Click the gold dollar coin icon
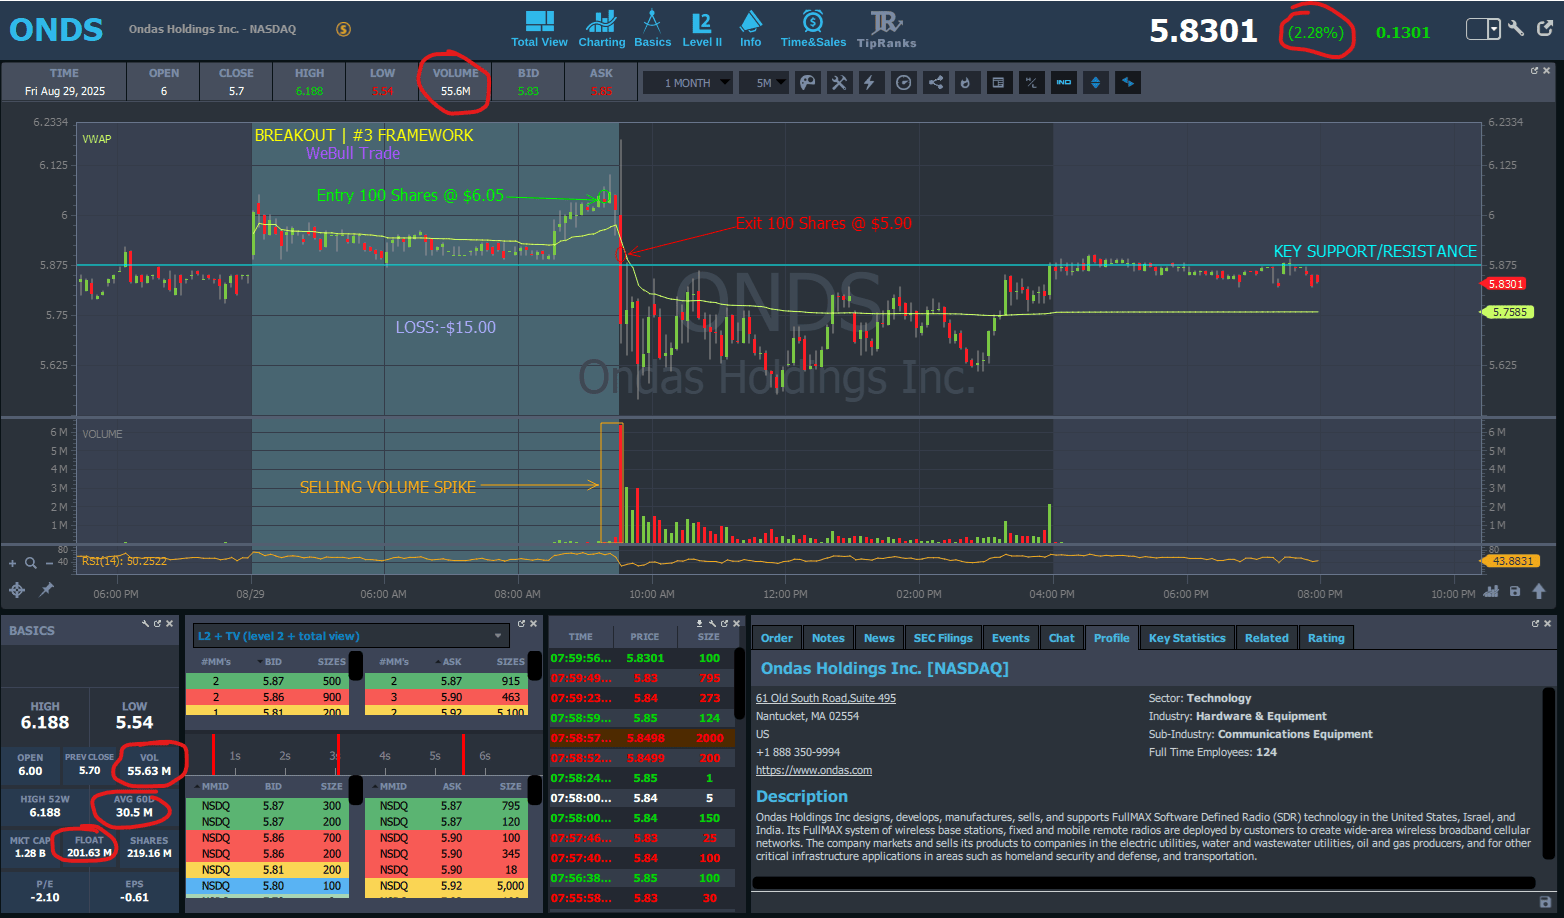 pyautogui.click(x=343, y=29)
